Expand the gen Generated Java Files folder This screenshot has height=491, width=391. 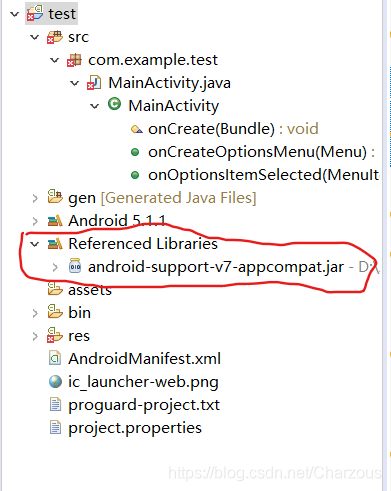point(35,198)
